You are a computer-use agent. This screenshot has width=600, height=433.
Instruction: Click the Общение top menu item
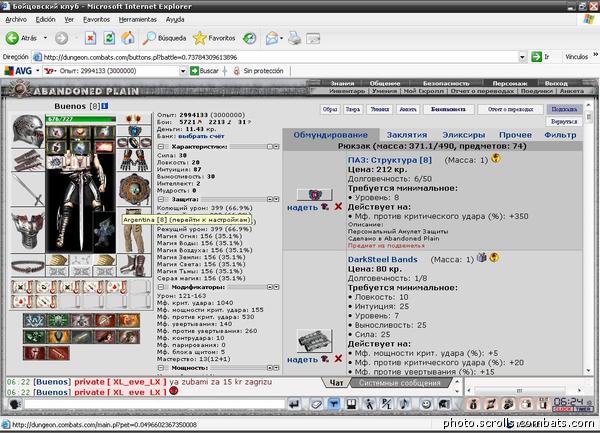(385, 83)
